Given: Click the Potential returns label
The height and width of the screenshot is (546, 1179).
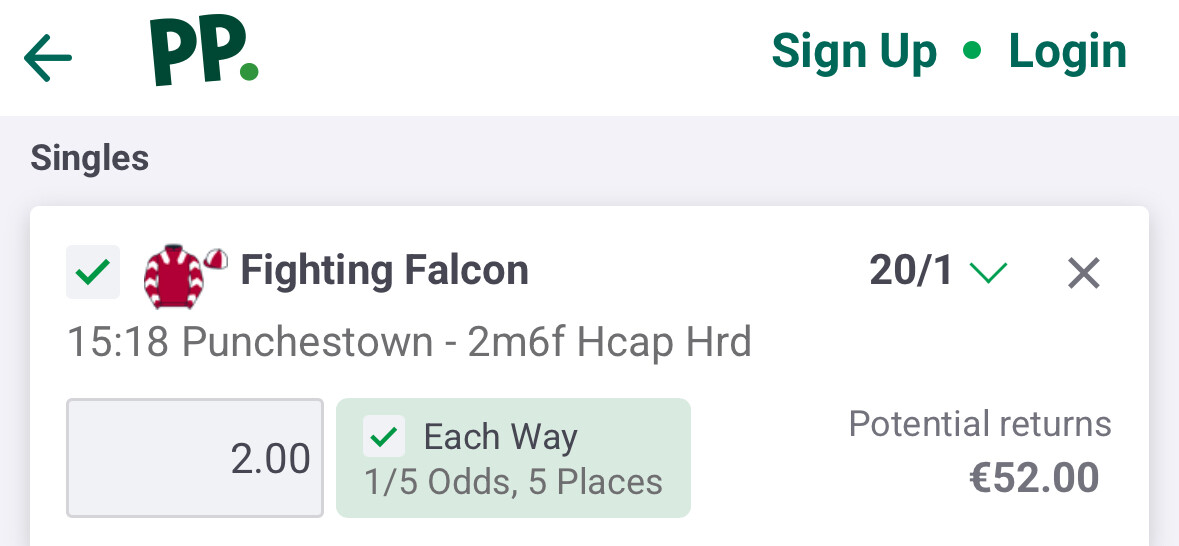Looking at the screenshot, I should click(979, 424).
